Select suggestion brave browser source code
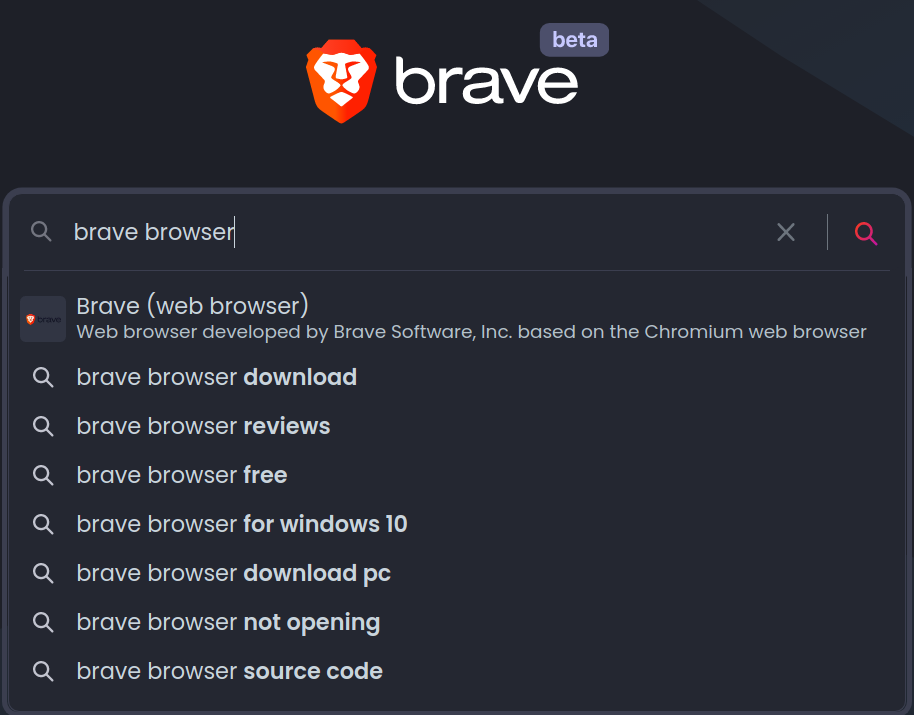This screenshot has width=914, height=715. point(456,671)
